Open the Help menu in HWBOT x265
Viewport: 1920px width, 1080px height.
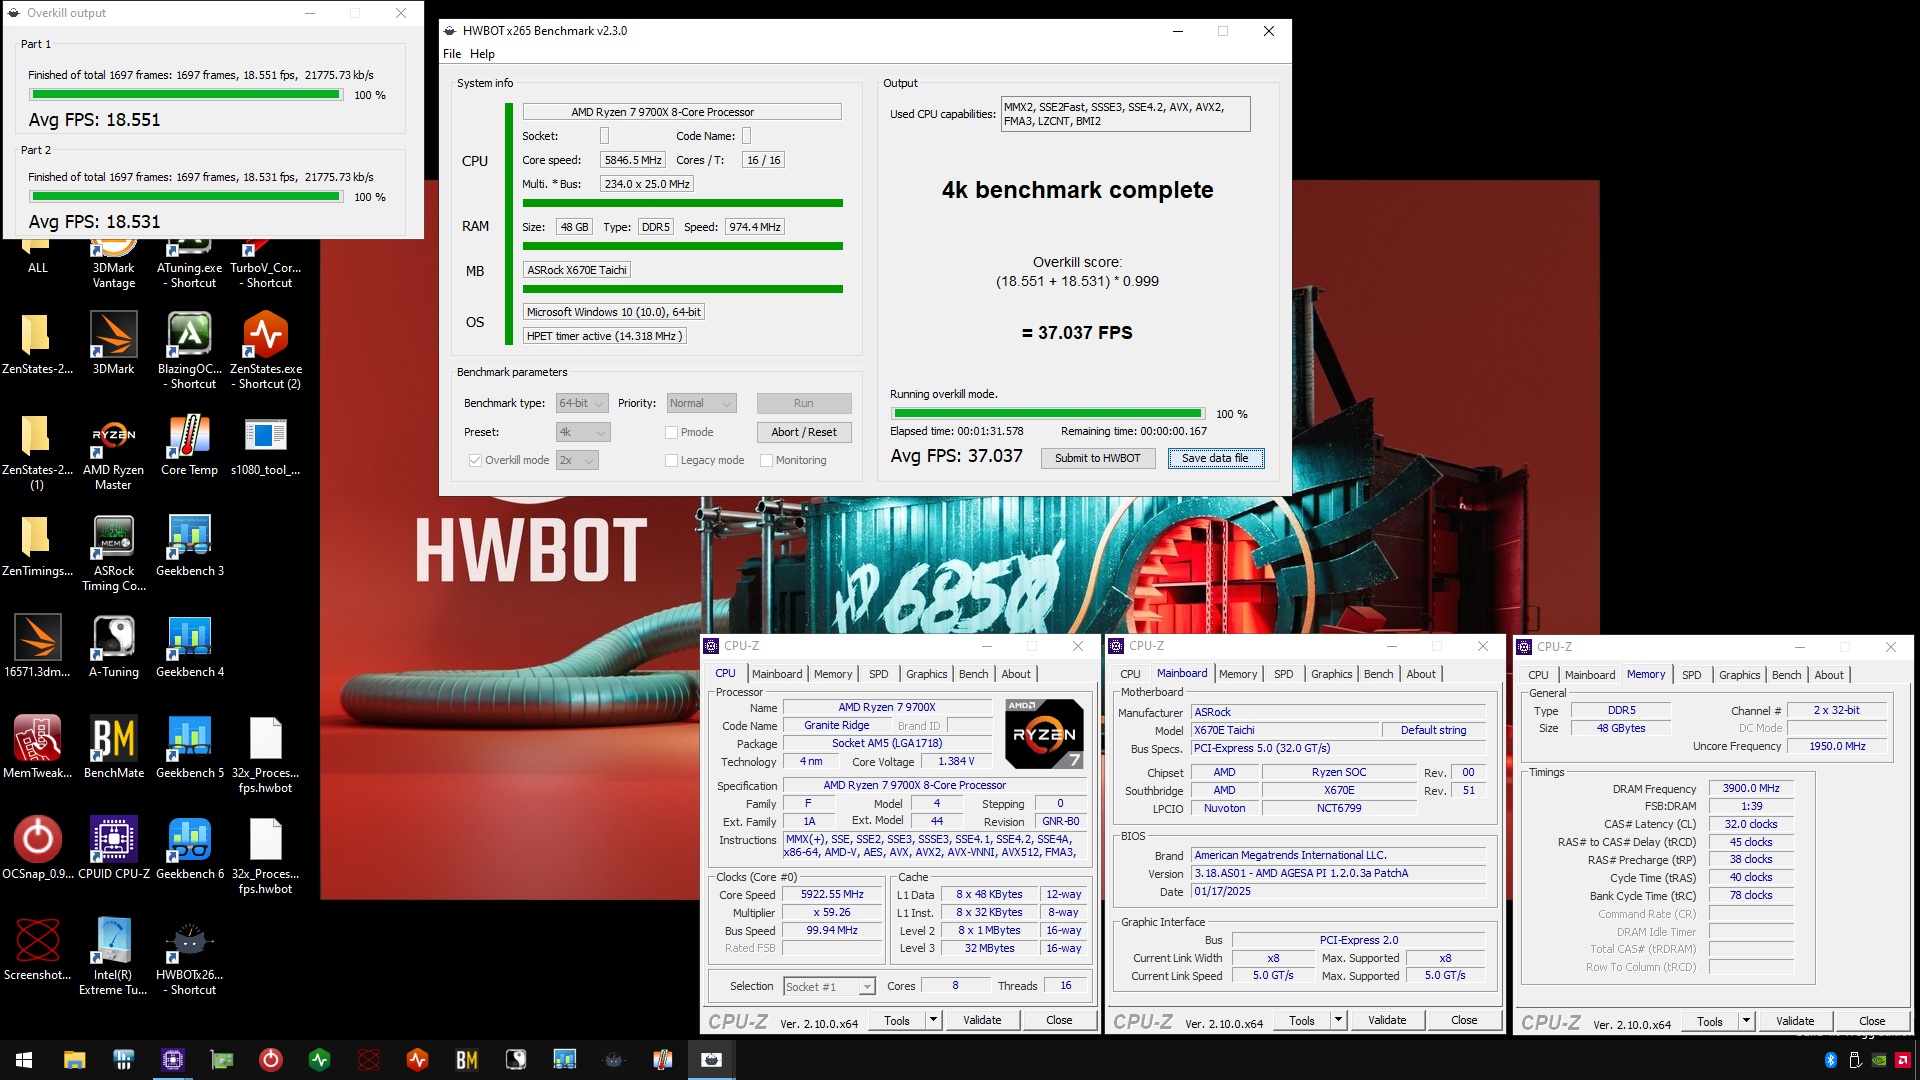pyautogui.click(x=482, y=54)
